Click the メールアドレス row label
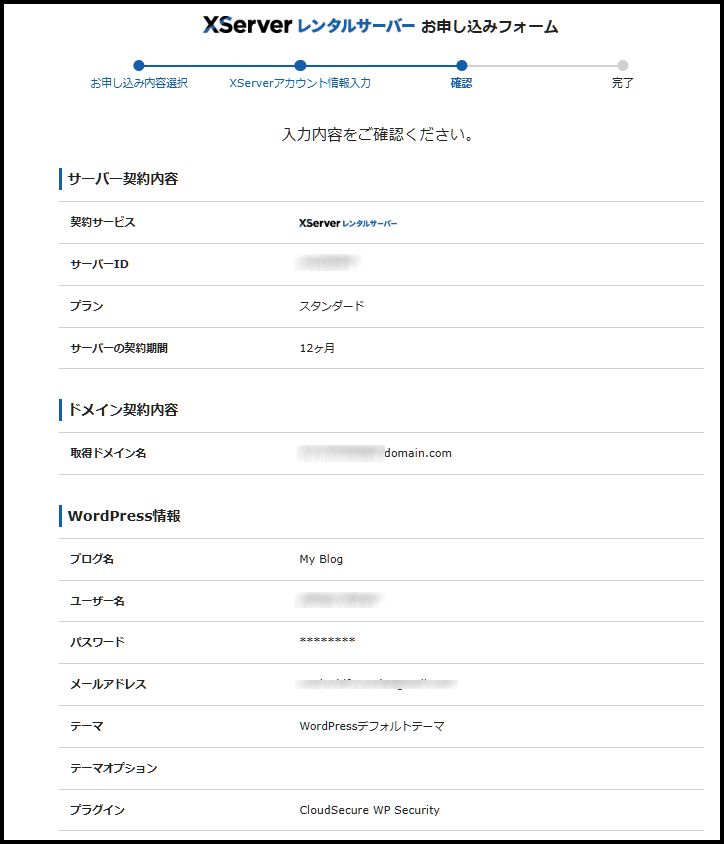 tap(108, 684)
